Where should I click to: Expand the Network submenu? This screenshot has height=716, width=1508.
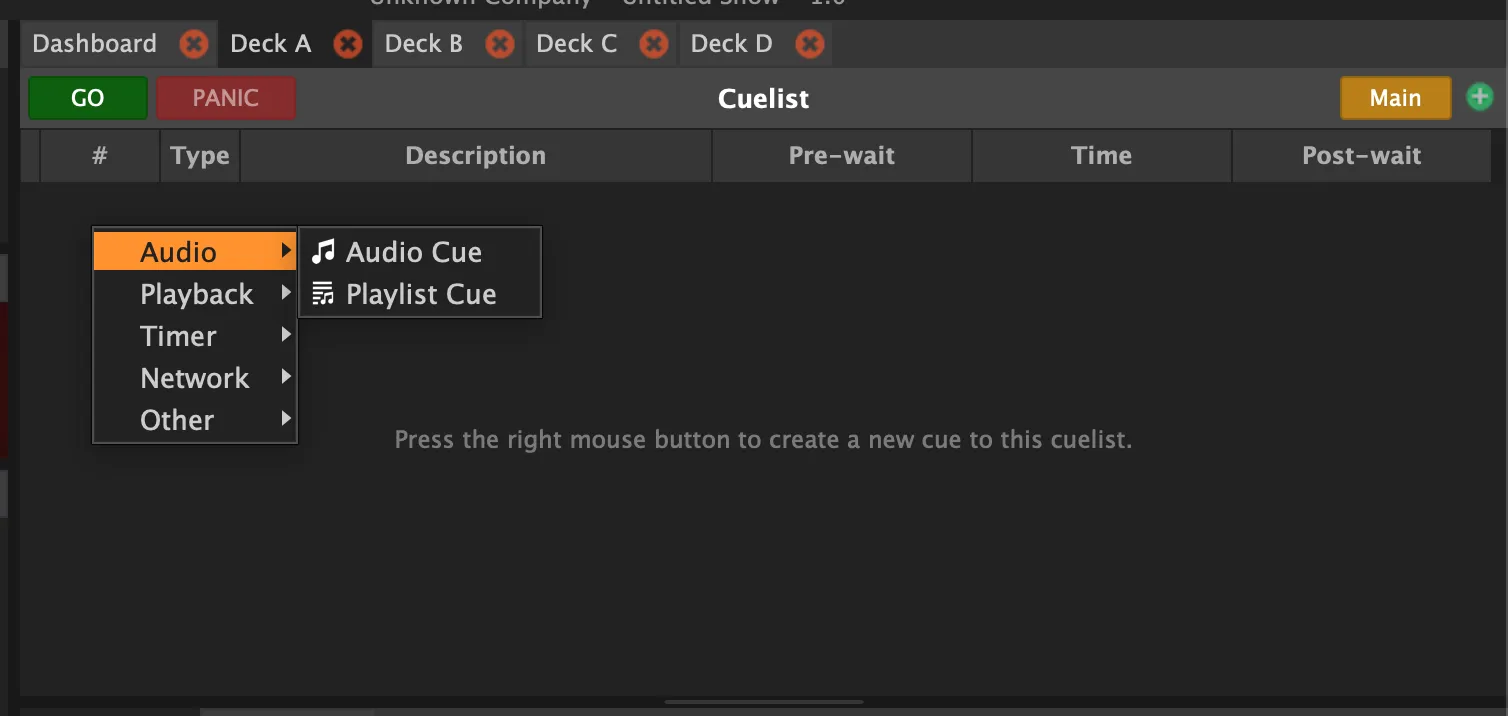[195, 378]
